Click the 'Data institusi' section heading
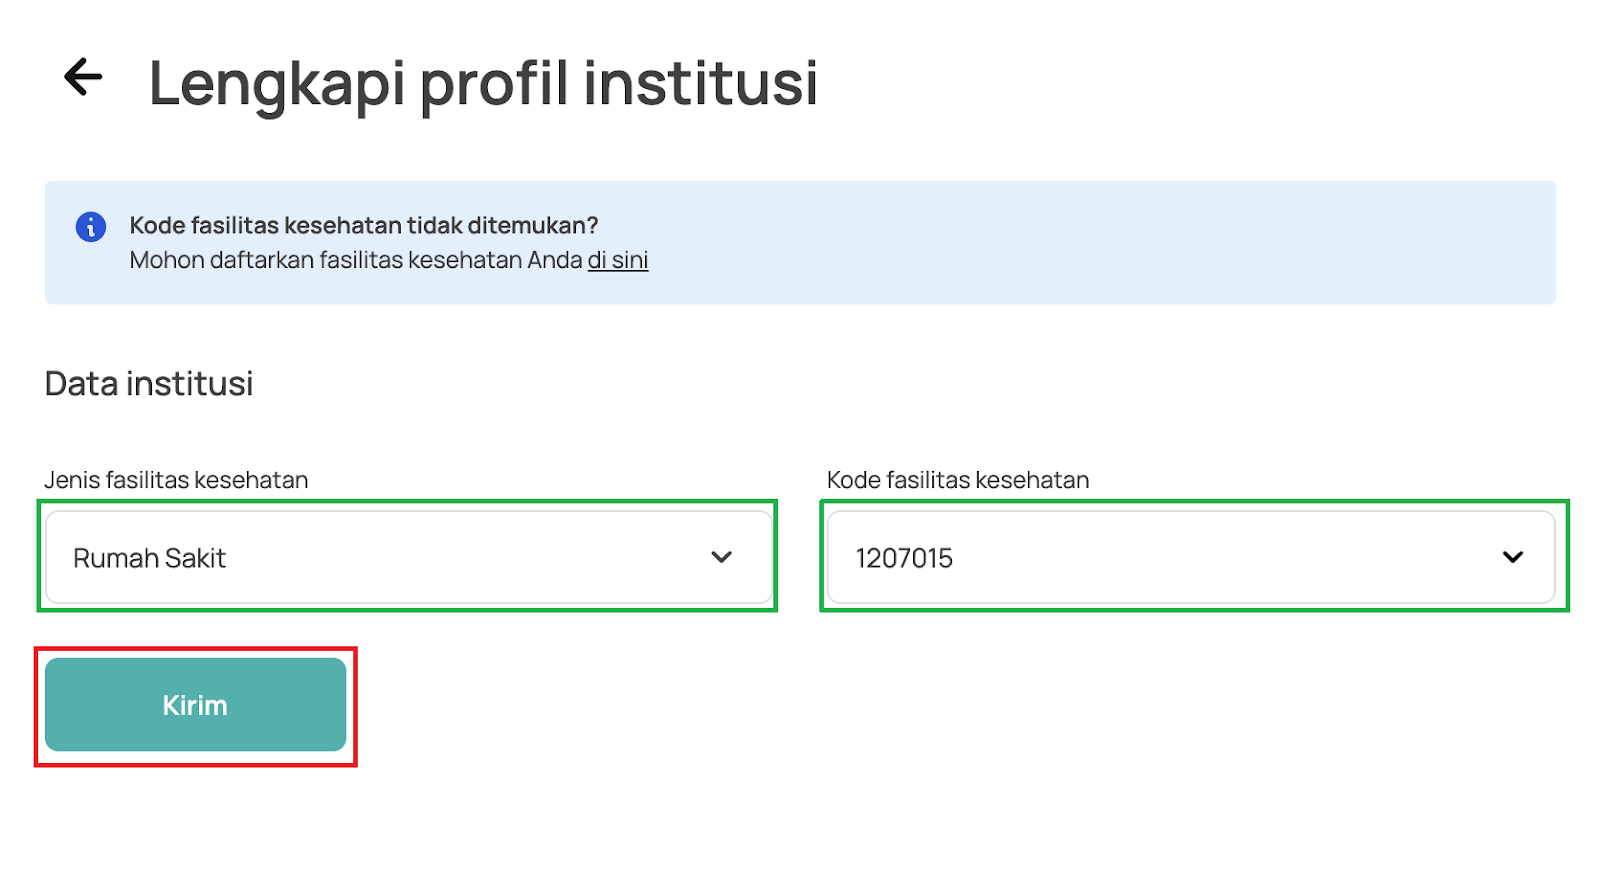1600x873 pixels. [149, 384]
